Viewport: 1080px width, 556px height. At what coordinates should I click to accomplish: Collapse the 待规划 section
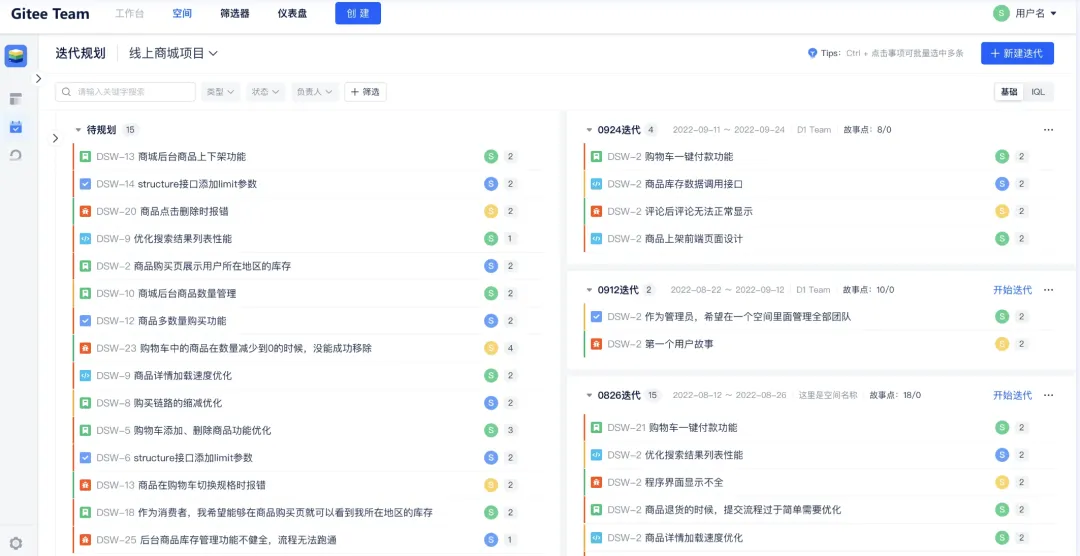(78, 130)
